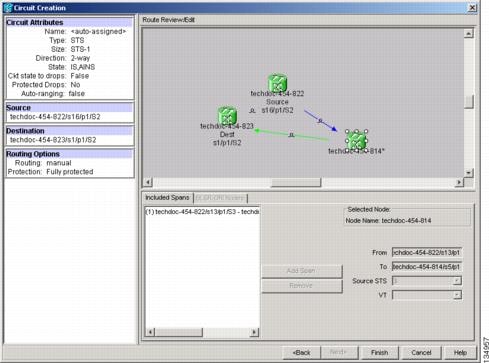Select the techdoc-454-823 destination node icon
The width and height of the screenshot is (489, 363).
click(x=227, y=115)
